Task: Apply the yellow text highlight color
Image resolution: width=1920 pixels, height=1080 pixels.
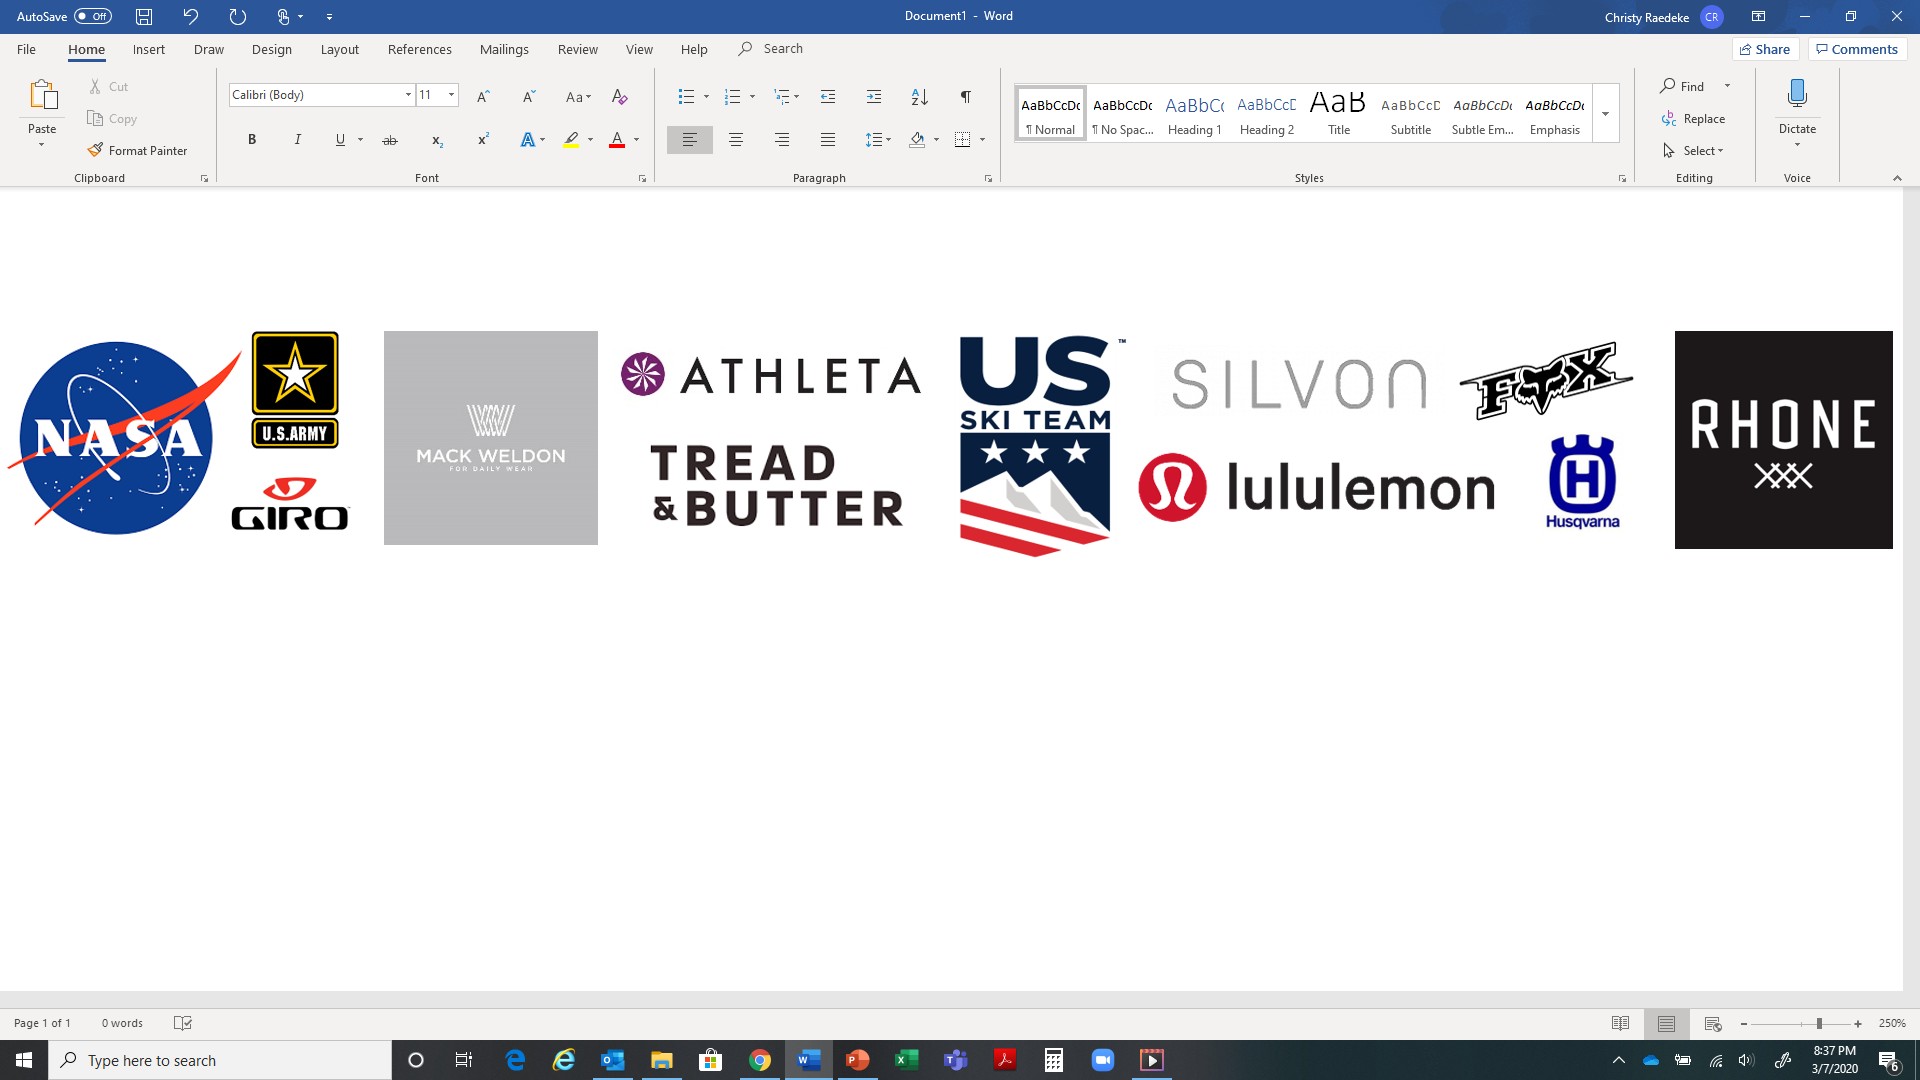Action: coord(571,140)
